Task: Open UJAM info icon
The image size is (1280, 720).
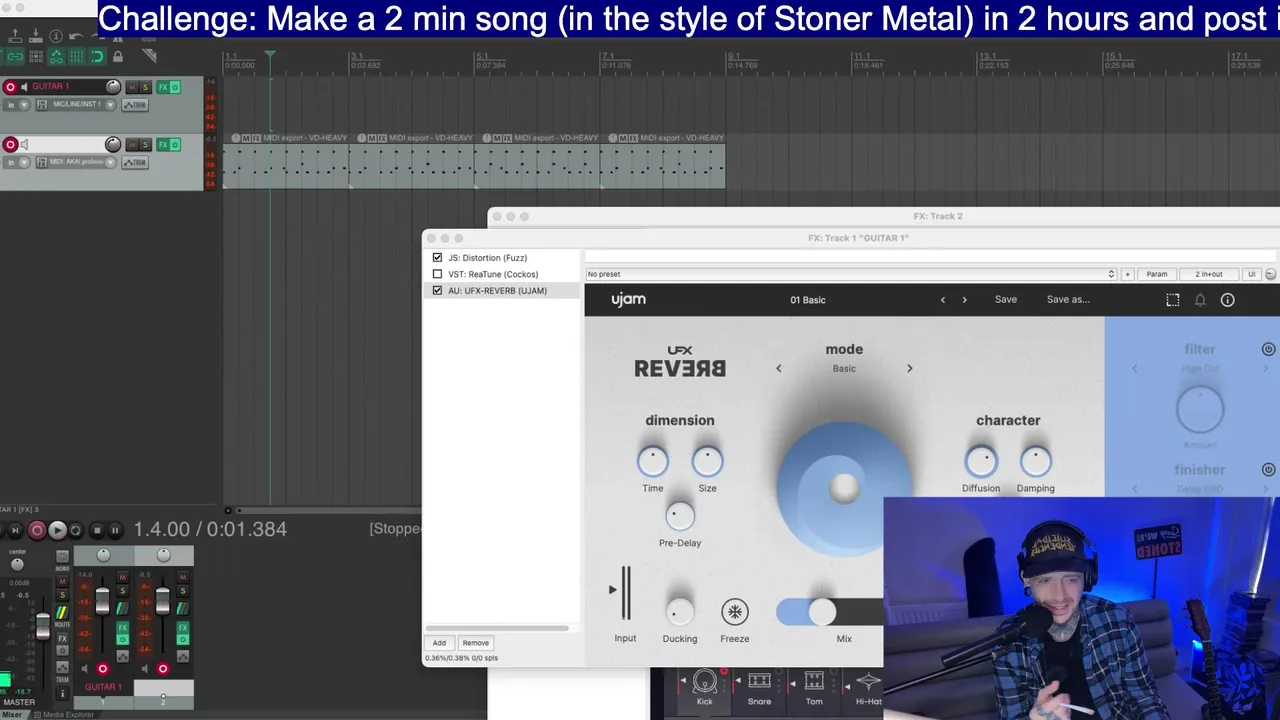Action: coord(1228,300)
